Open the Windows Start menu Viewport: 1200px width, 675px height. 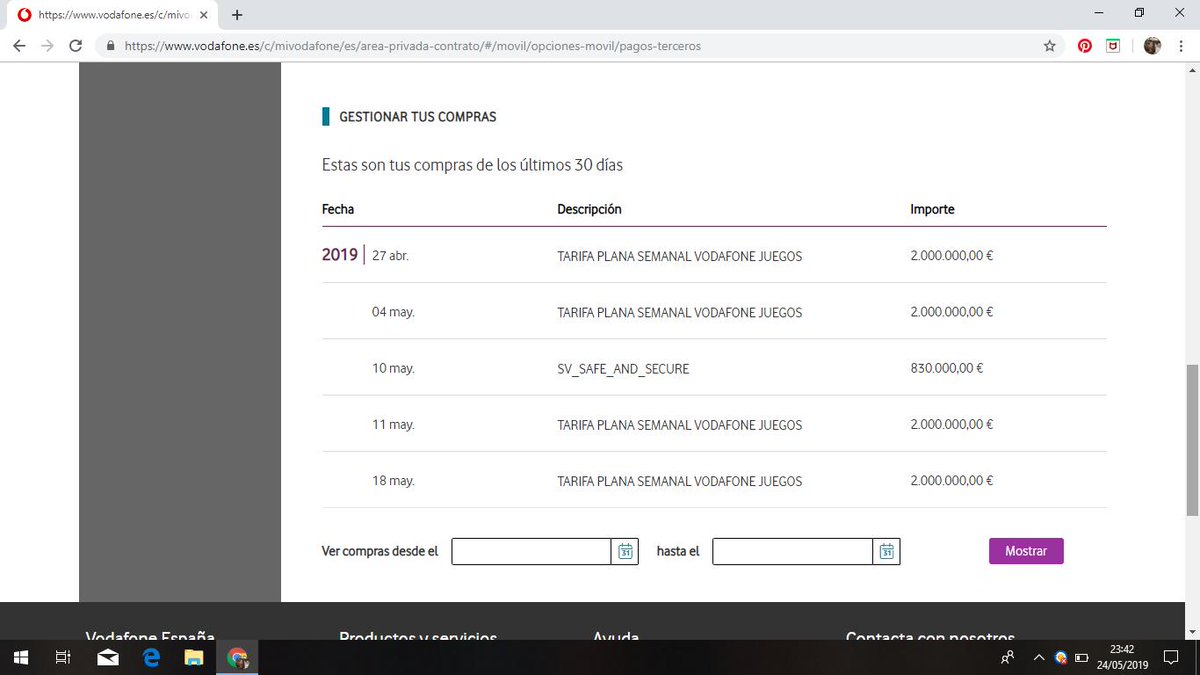click(21, 658)
